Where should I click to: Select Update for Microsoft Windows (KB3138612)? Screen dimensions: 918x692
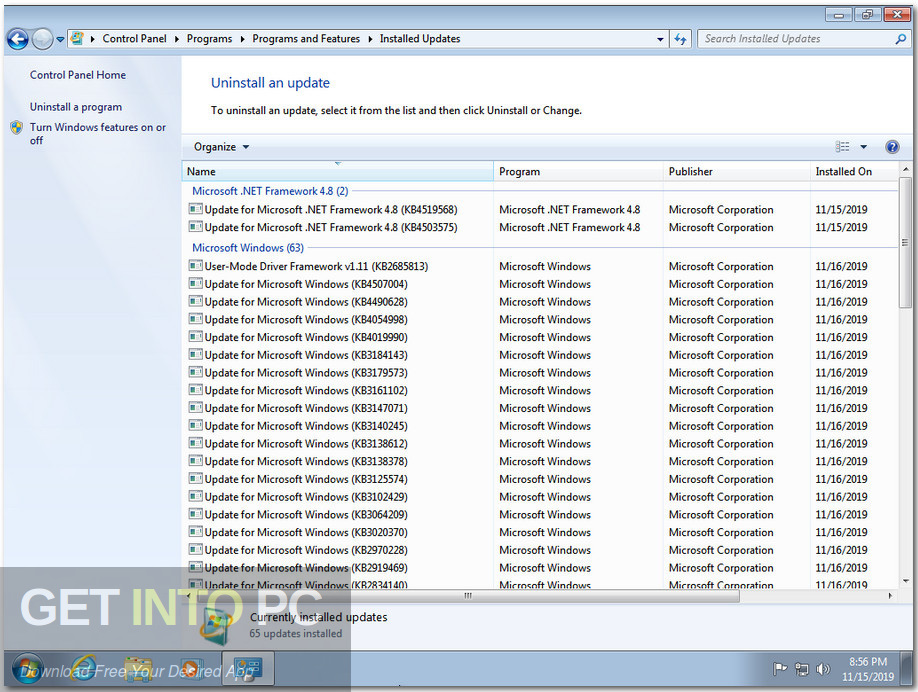point(306,444)
